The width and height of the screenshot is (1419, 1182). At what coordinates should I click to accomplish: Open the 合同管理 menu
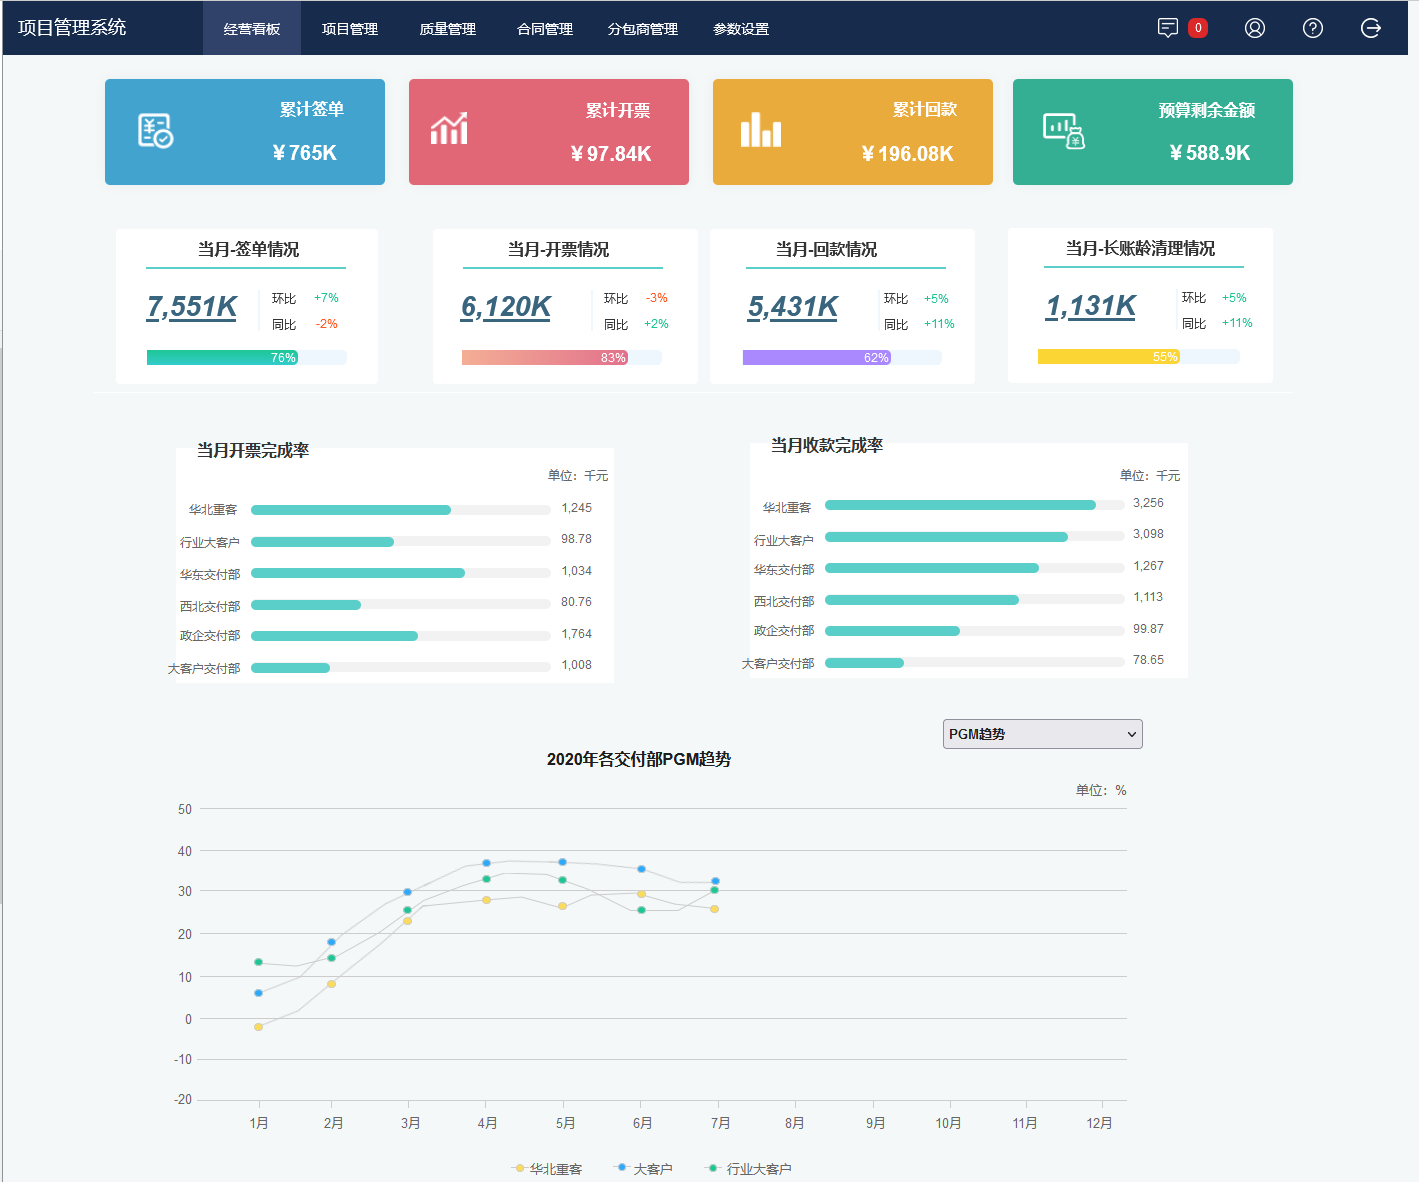(545, 29)
